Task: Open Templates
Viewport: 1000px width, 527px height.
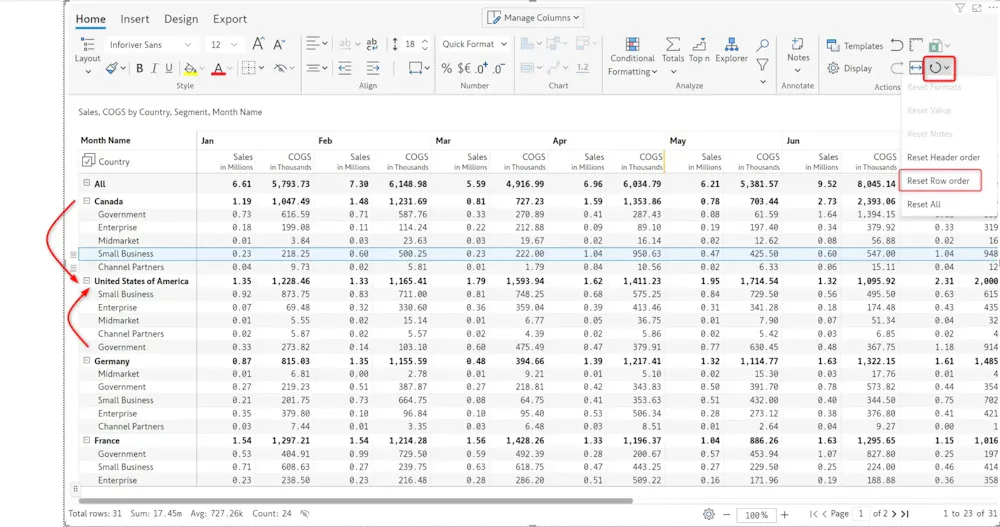Action: point(855,45)
